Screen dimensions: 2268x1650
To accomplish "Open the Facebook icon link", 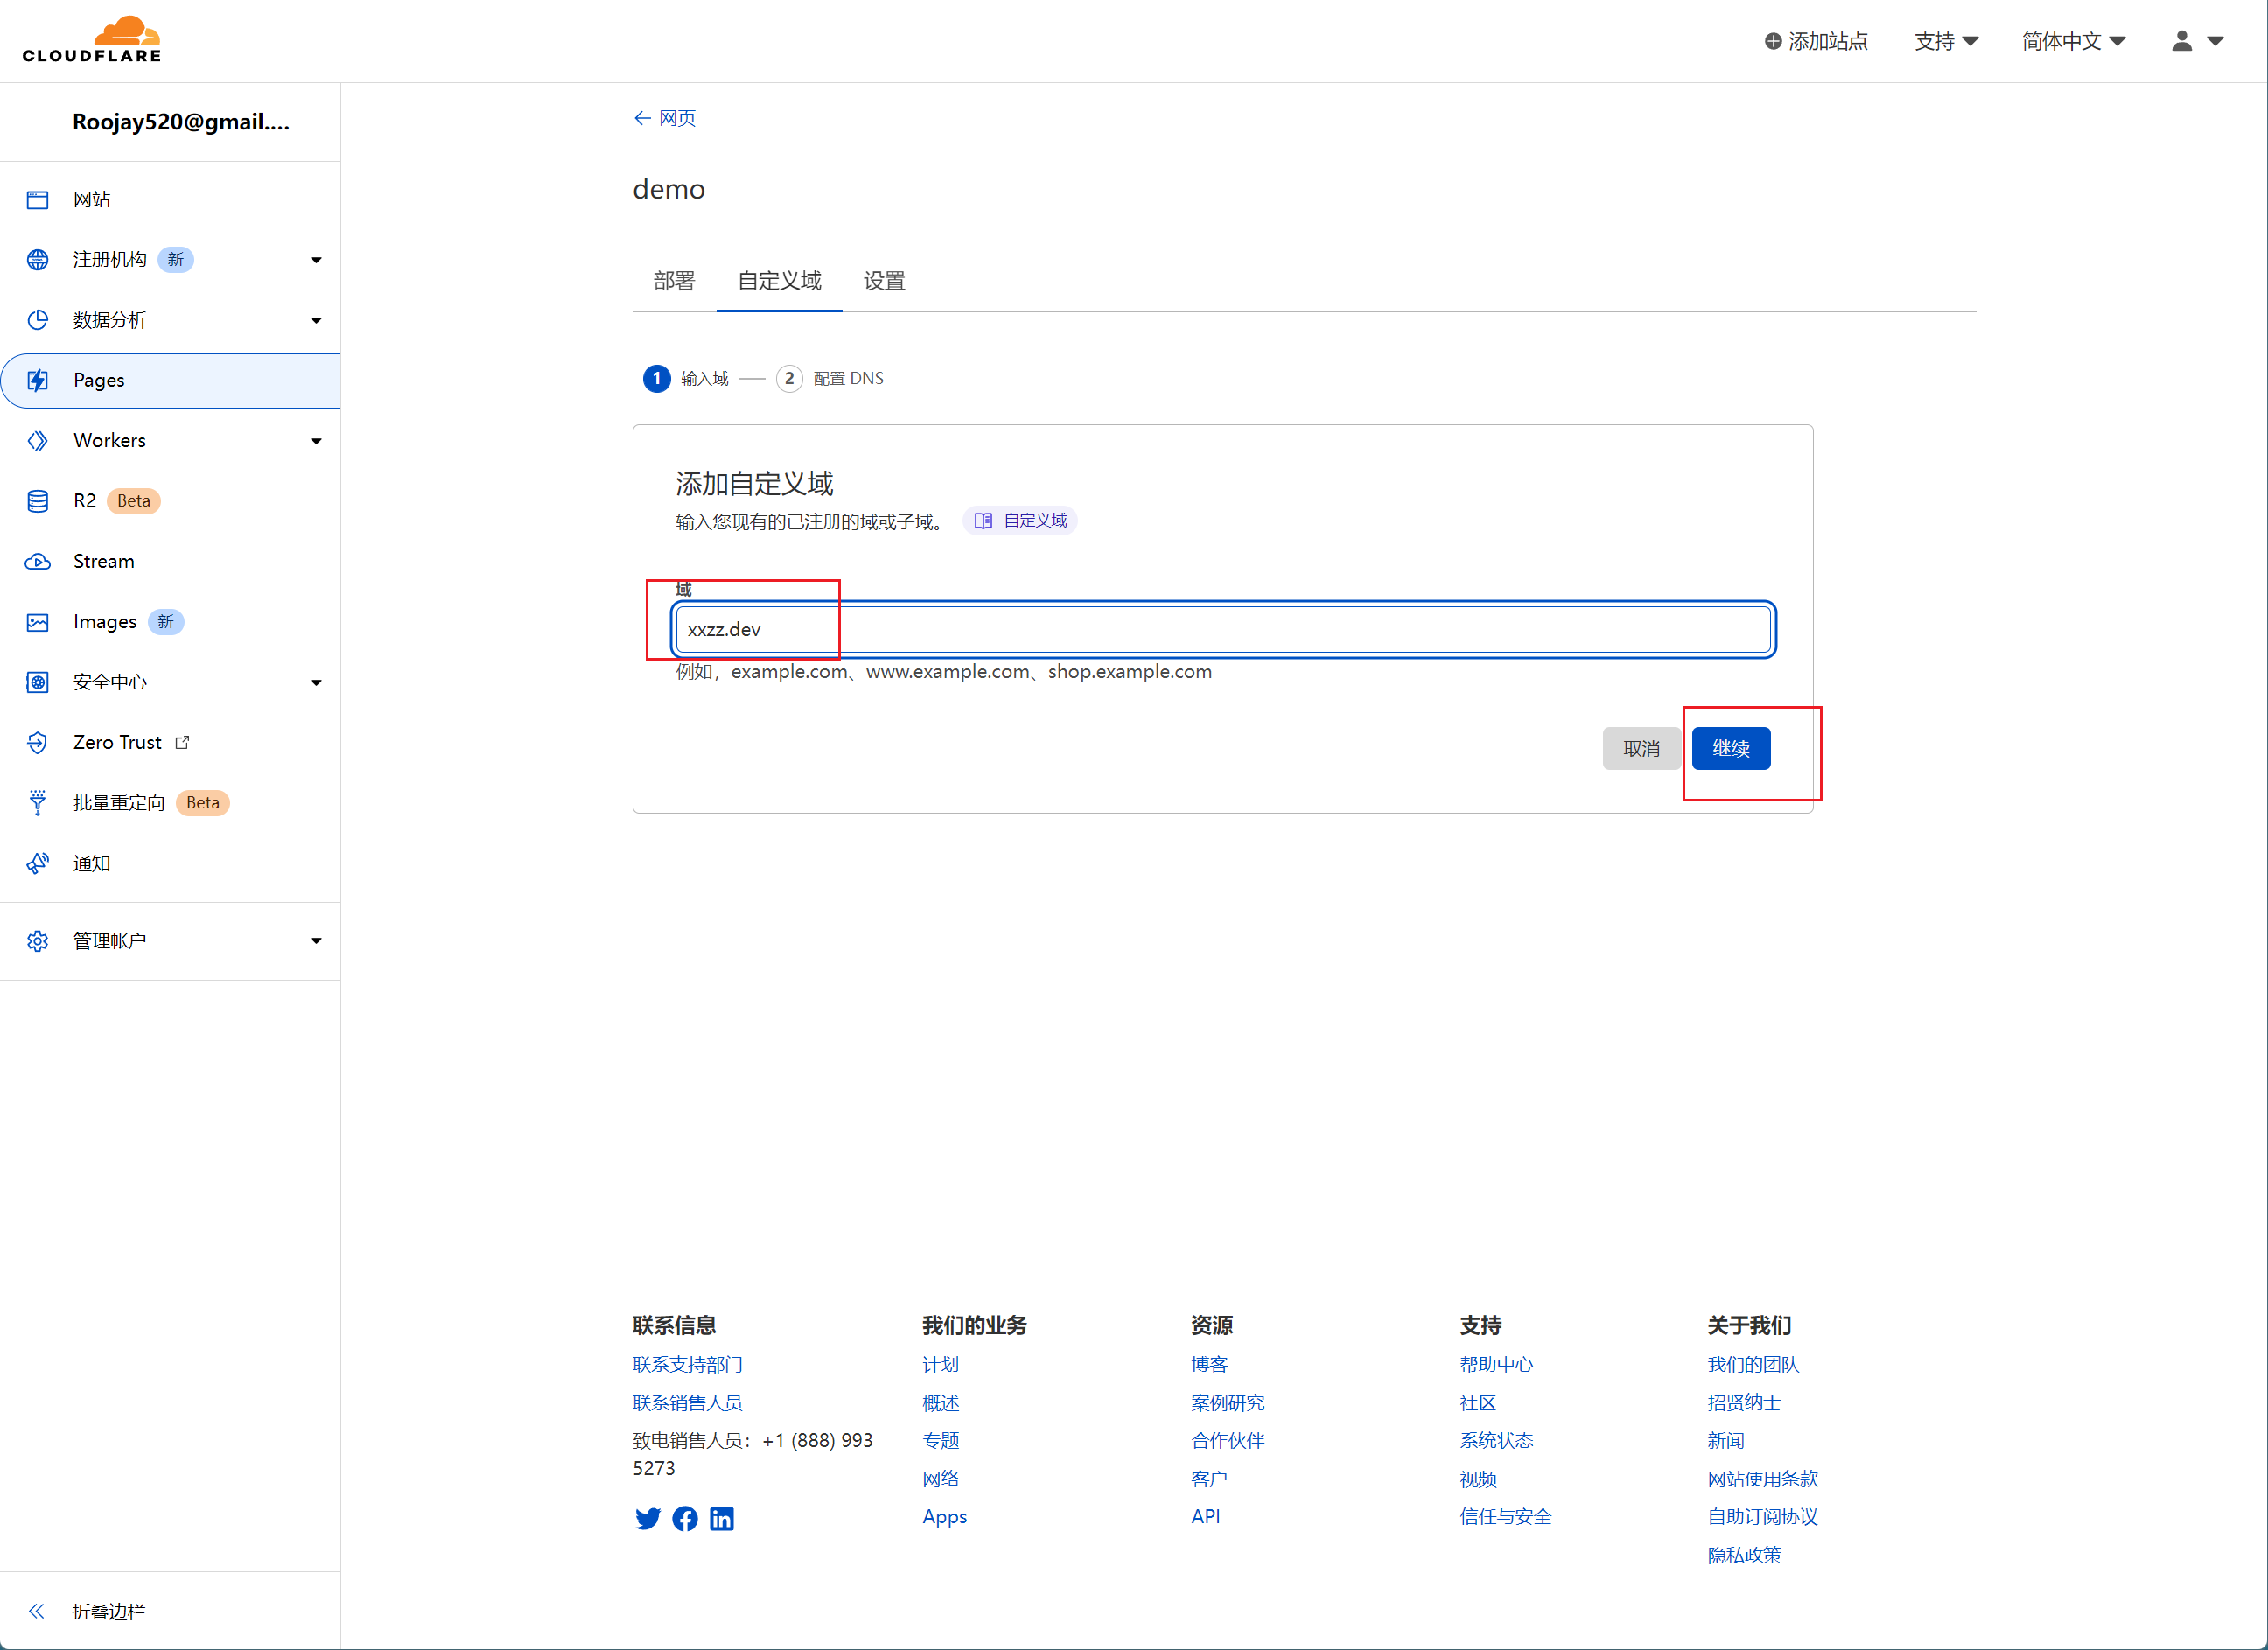I will [685, 1519].
